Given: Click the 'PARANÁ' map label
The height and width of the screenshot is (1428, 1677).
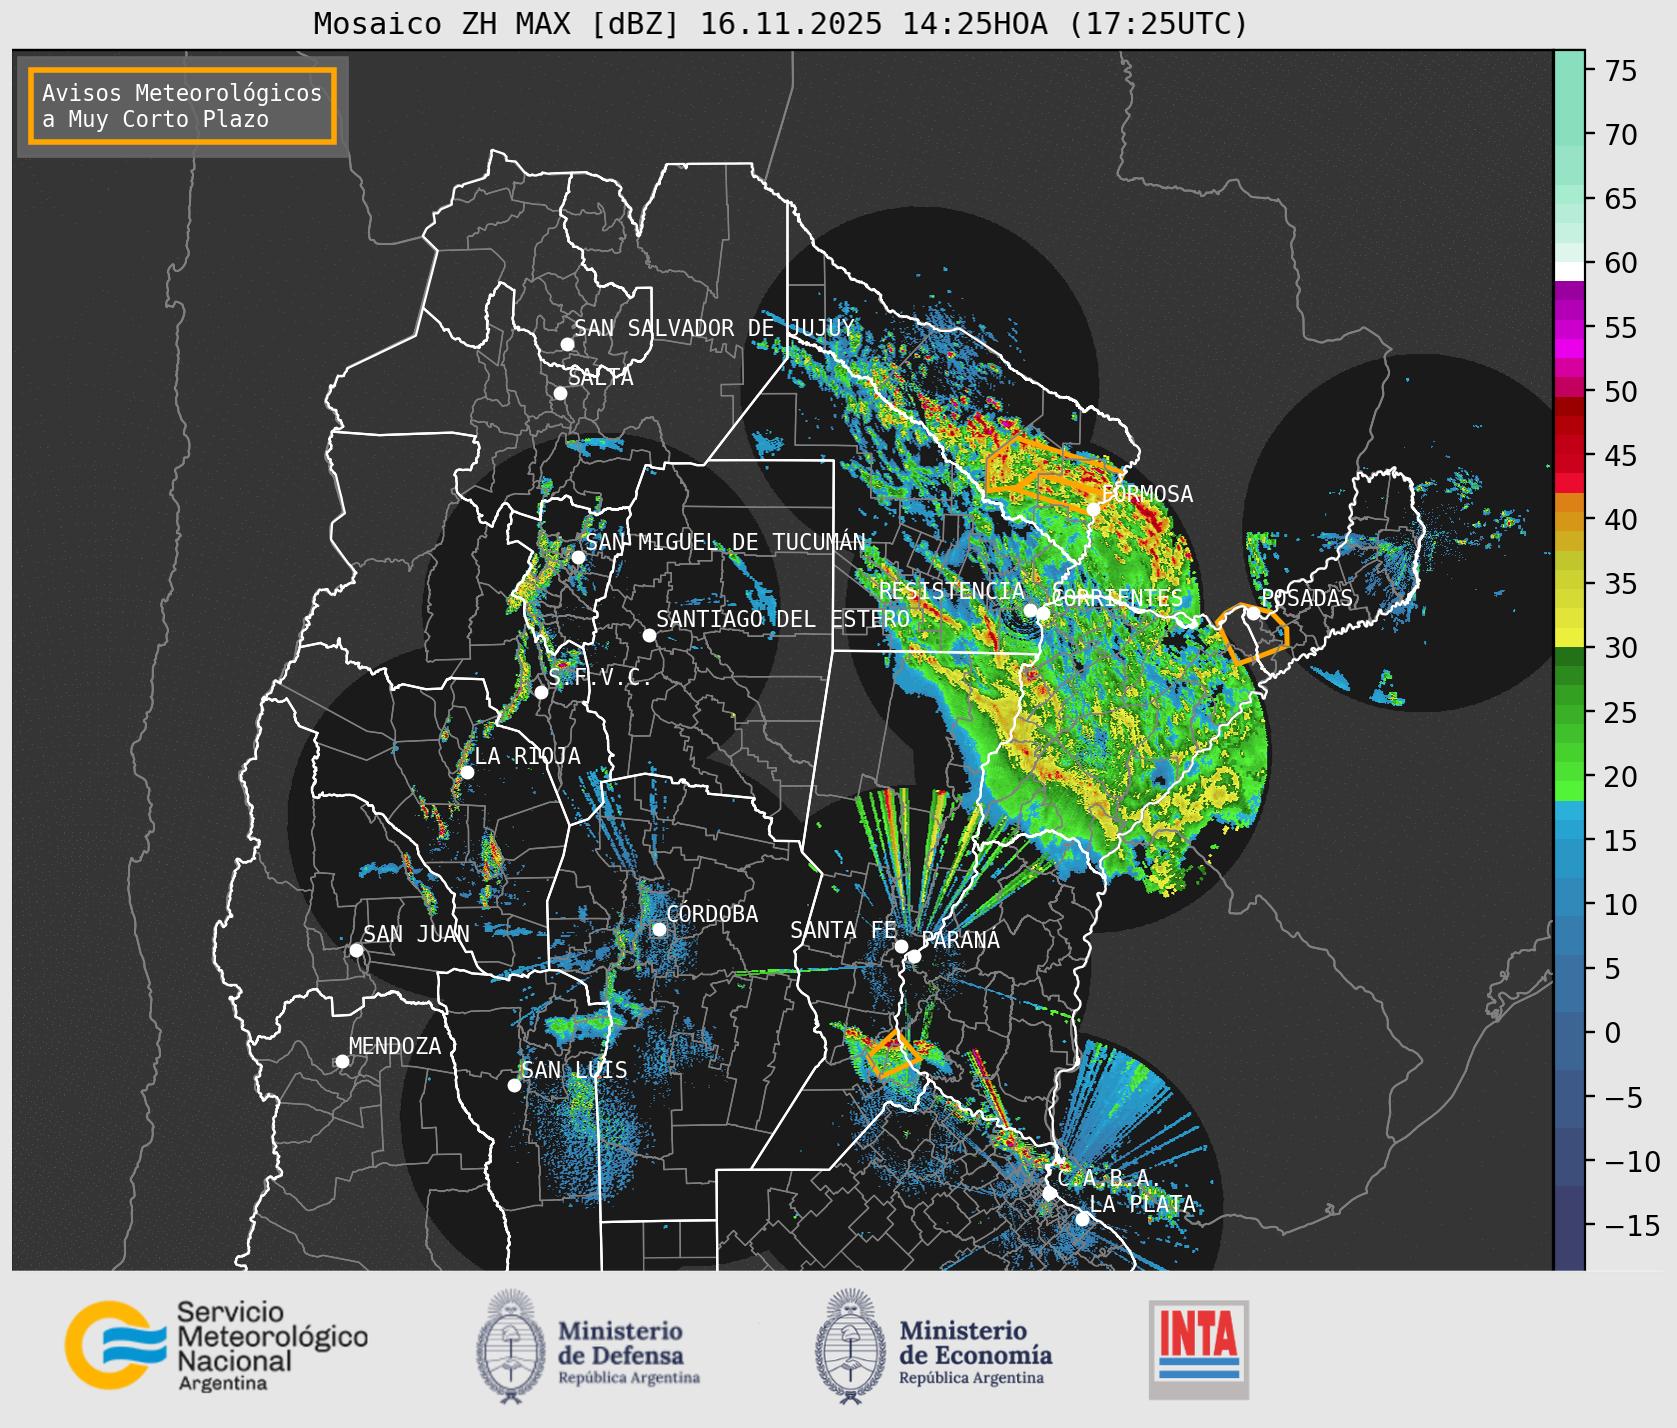Looking at the screenshot, I should point(961,940).
